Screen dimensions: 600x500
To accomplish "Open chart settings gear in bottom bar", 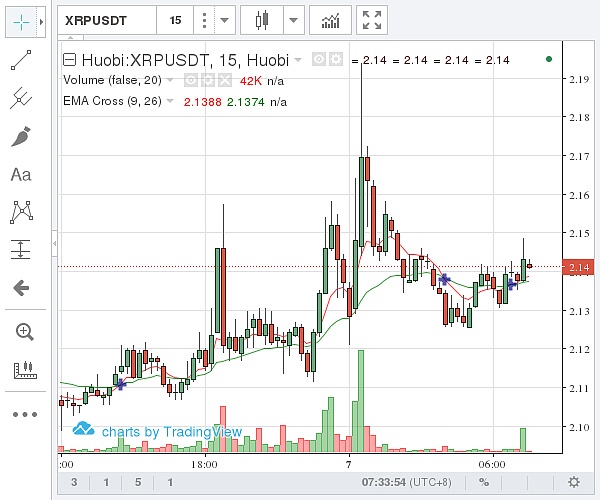I will click(574, 482).
